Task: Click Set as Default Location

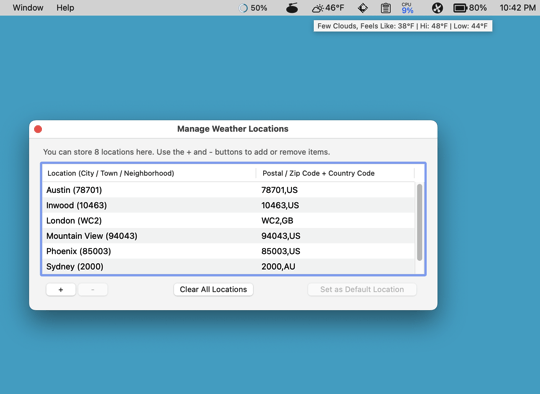Action: [362, 289]
